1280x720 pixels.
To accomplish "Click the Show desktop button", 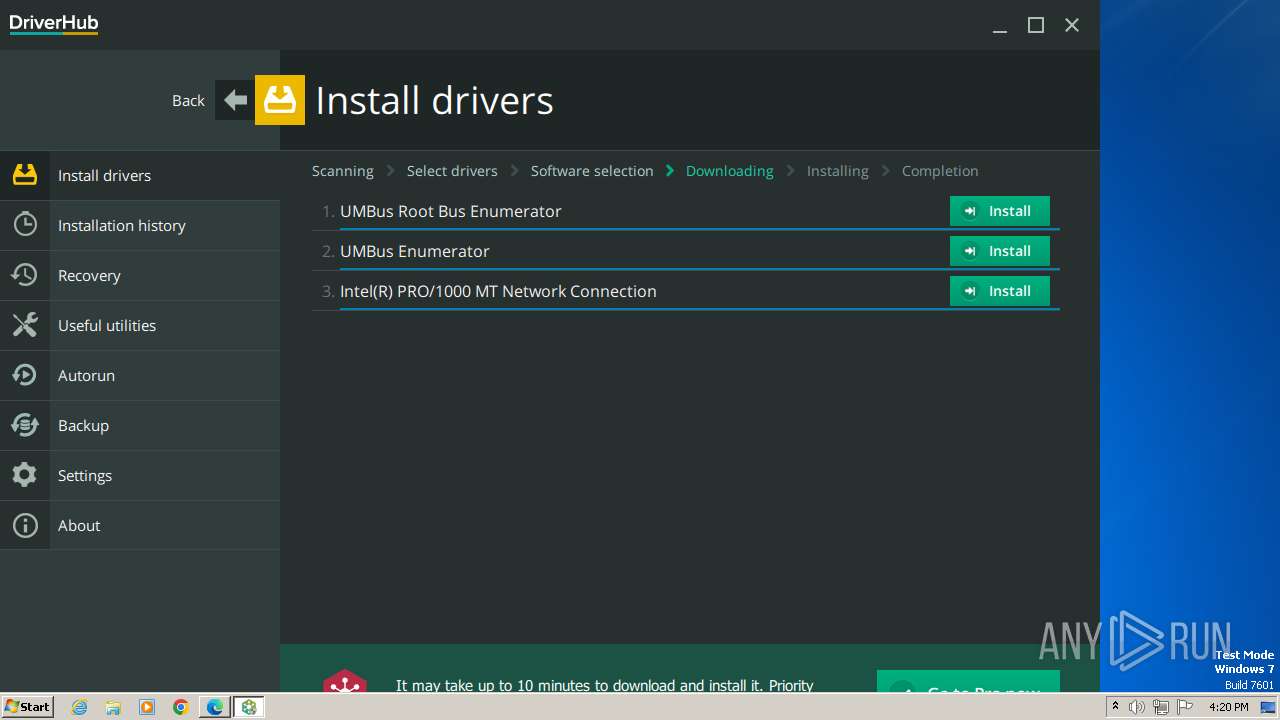I will click(1269, 707).
